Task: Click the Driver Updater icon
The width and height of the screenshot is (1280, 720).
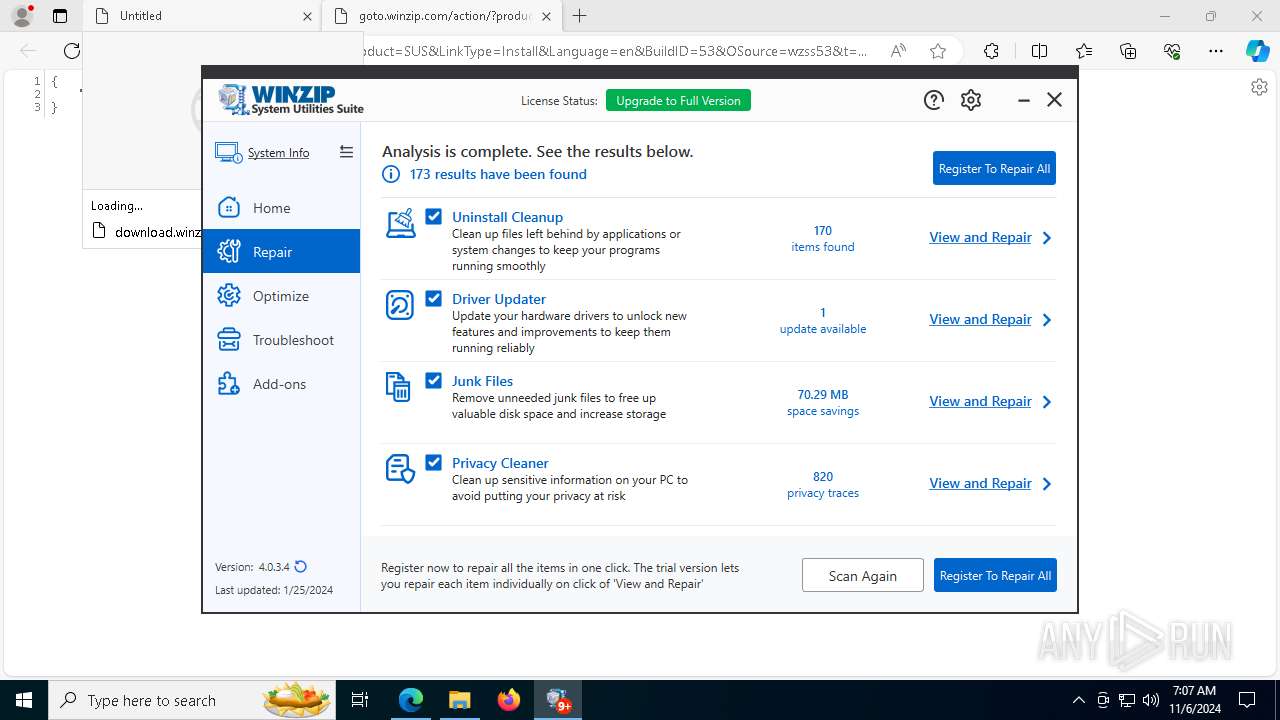Action: click(x=400, y=305)
